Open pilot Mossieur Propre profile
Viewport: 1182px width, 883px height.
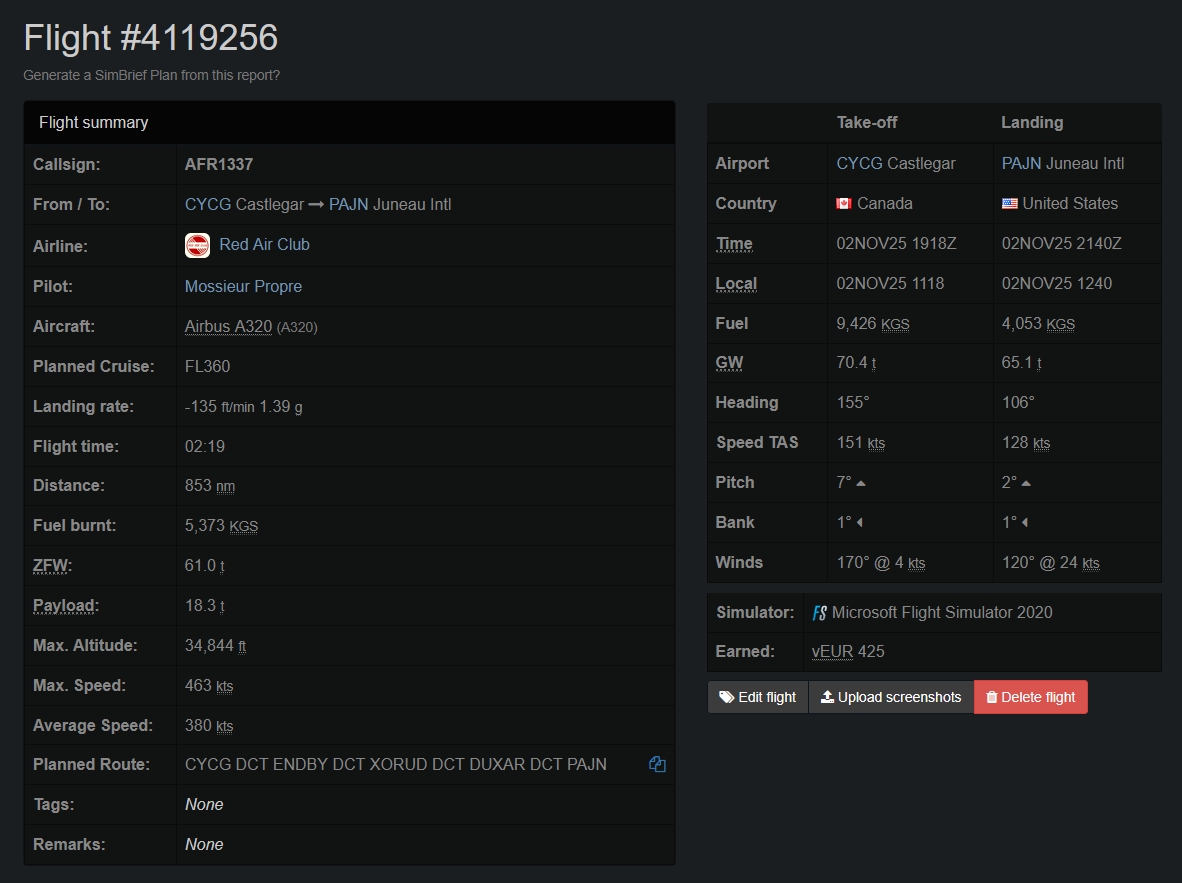tap(243, 287)
